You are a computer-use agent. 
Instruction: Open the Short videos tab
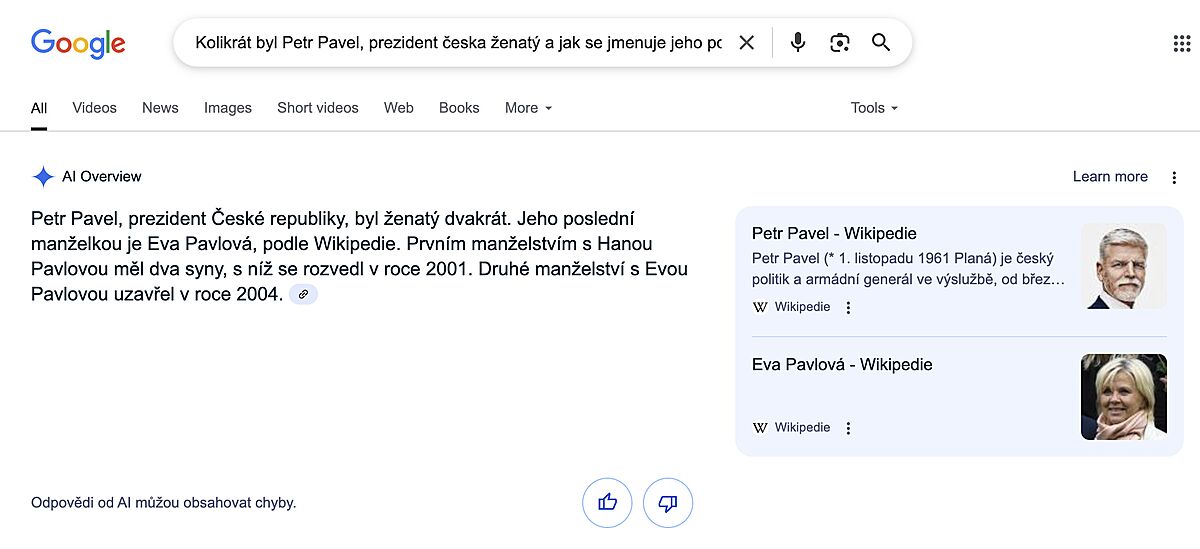point(318,108)
